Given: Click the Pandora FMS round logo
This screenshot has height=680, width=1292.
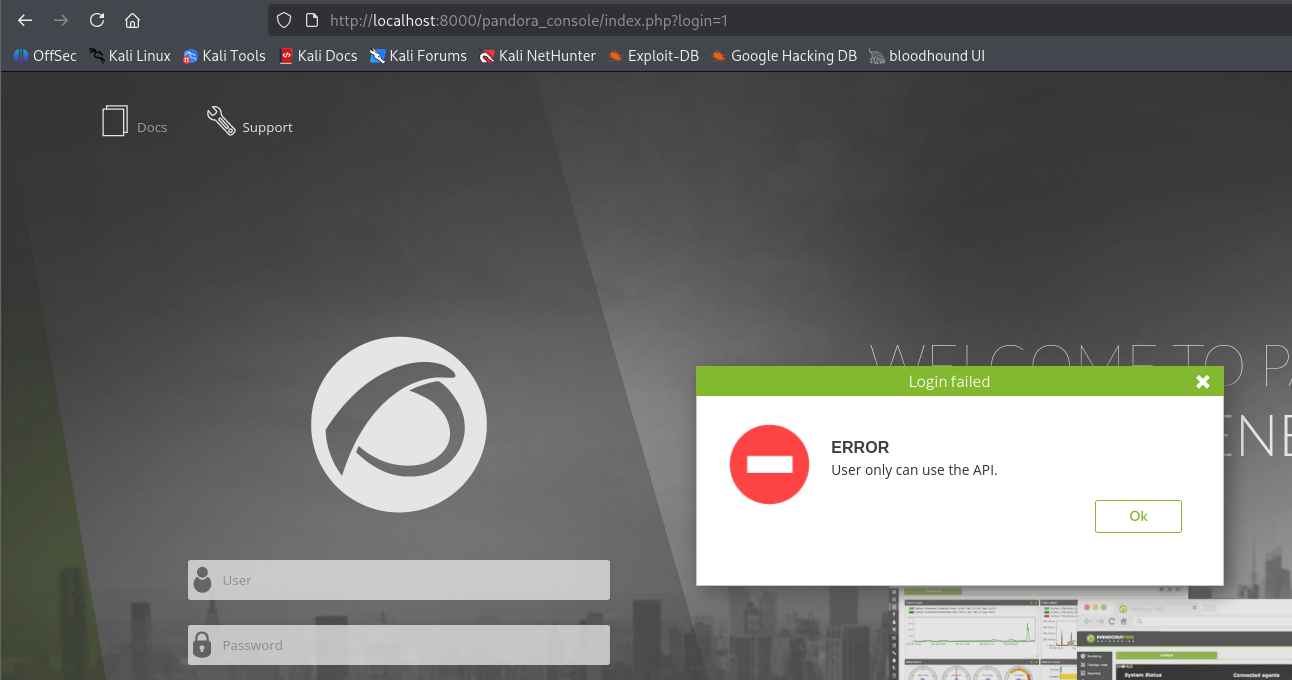Looking at the screenshot, I should pos(399,425).
